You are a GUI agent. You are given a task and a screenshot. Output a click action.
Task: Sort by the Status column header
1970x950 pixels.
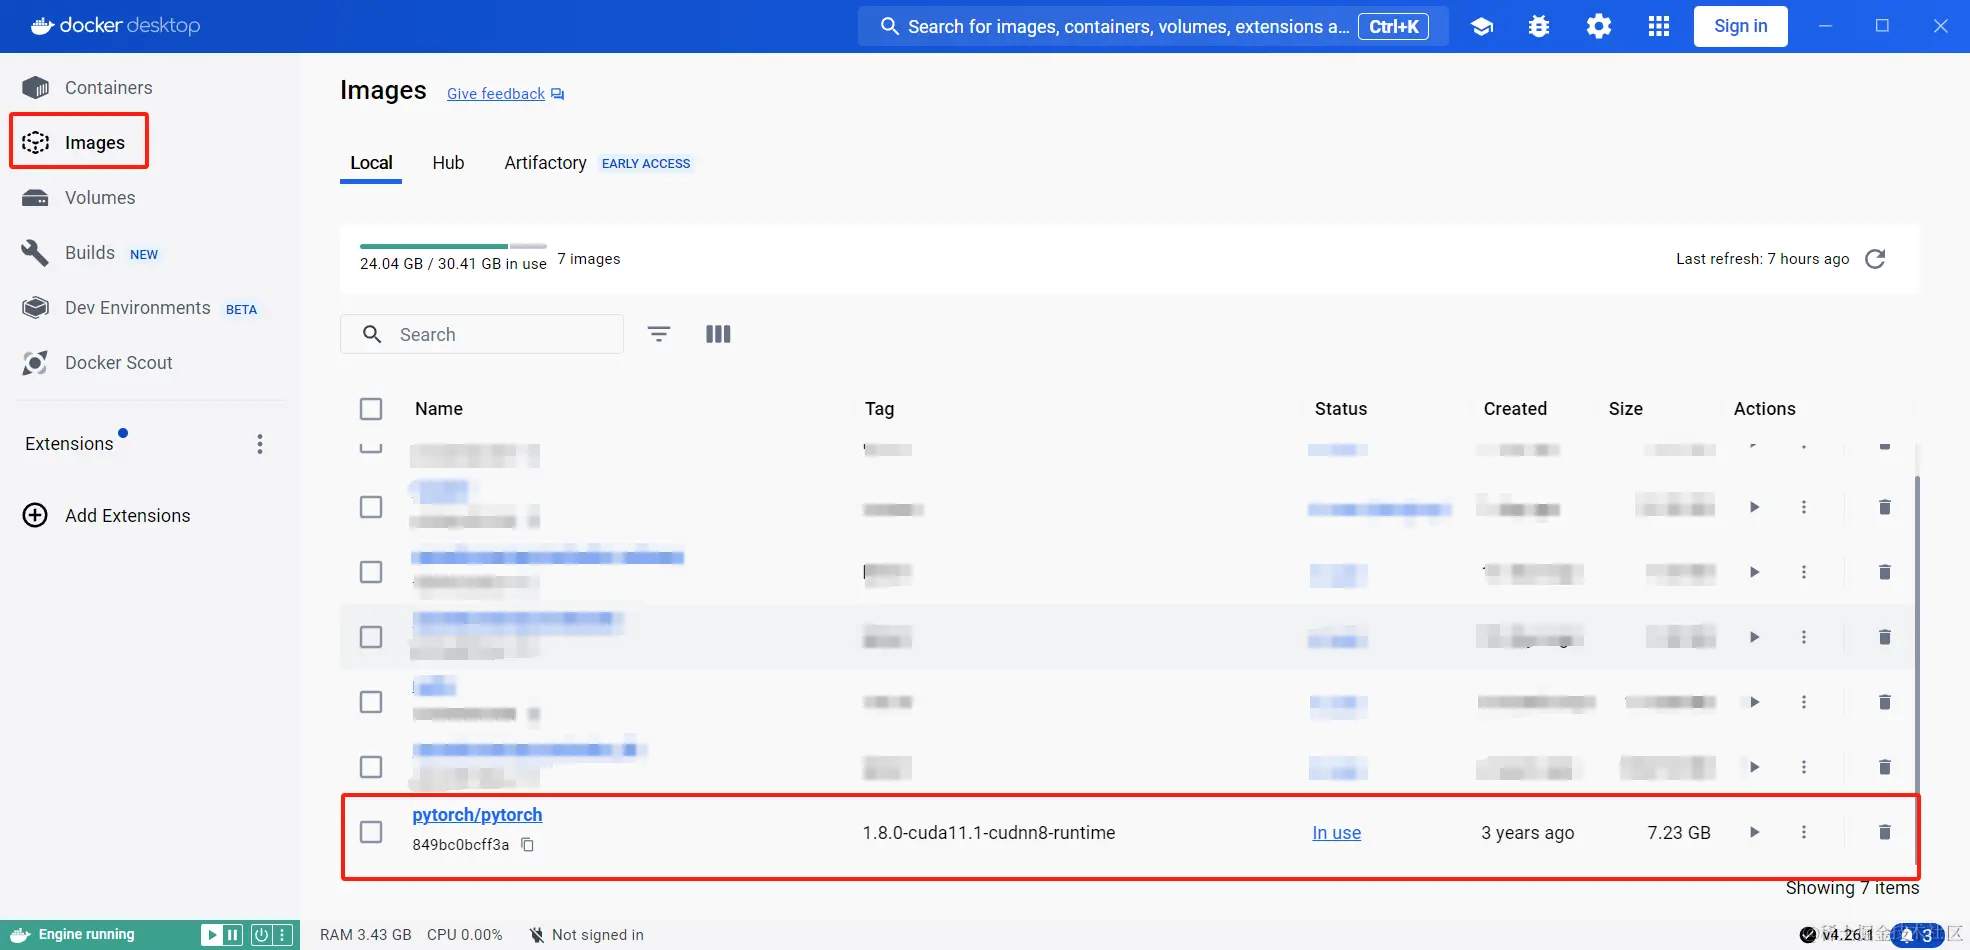pos(1341,409)
